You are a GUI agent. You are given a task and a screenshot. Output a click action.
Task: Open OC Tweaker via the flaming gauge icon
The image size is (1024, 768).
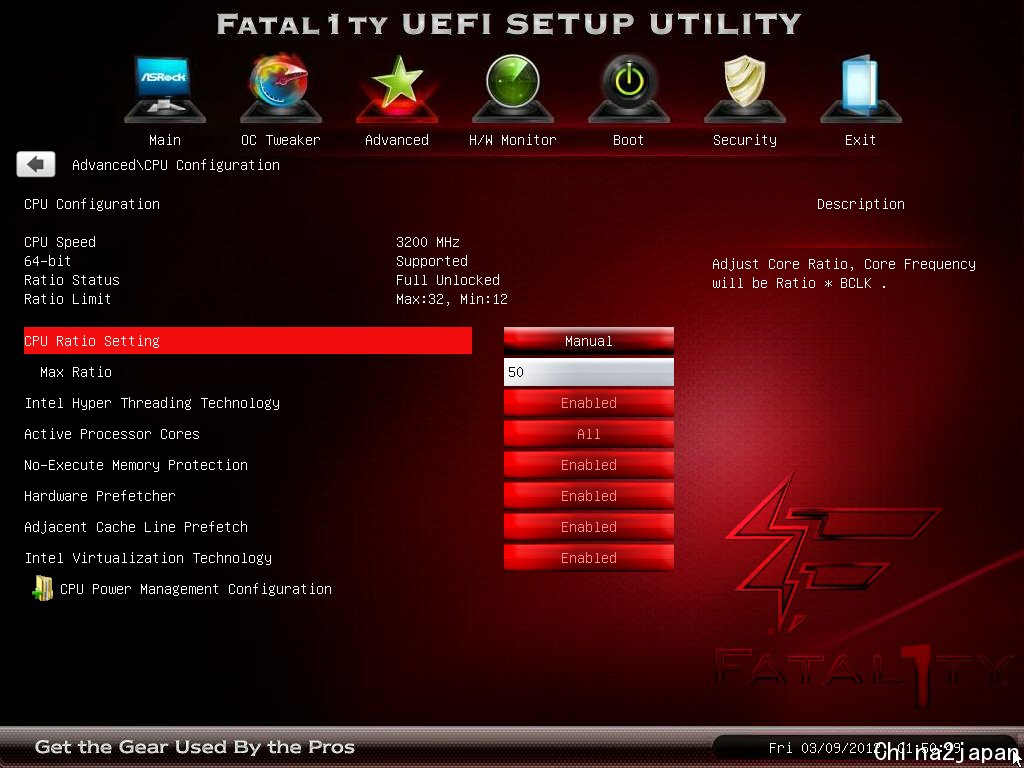280,88
